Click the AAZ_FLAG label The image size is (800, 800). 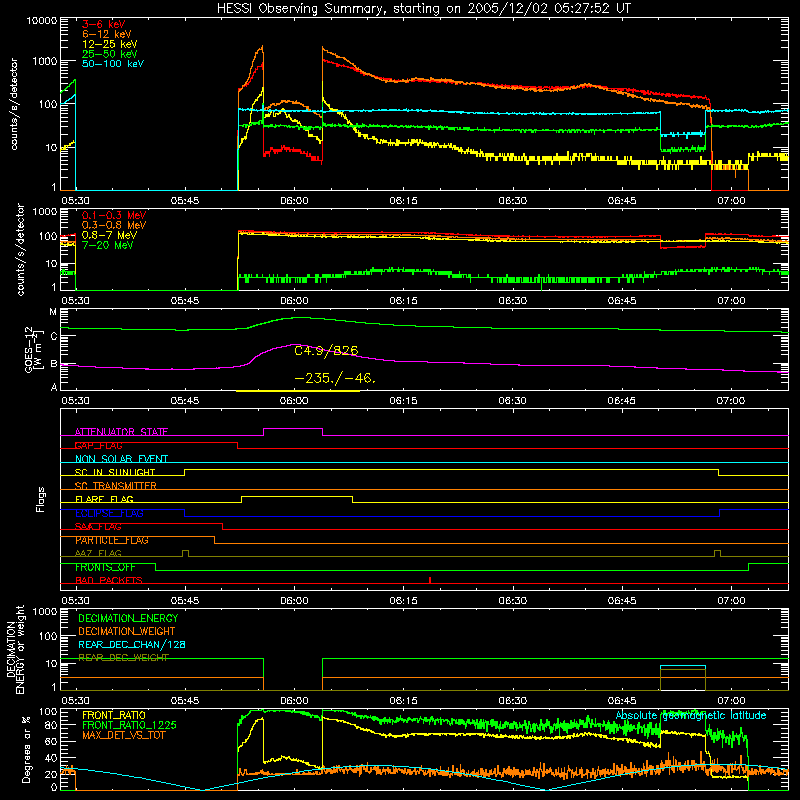pyautogui.click(x=98, y=554)
